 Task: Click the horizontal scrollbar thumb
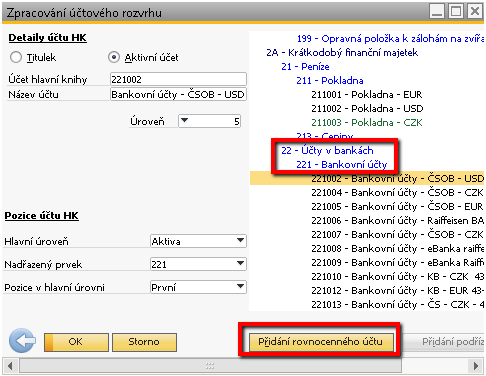pos(210,366)
